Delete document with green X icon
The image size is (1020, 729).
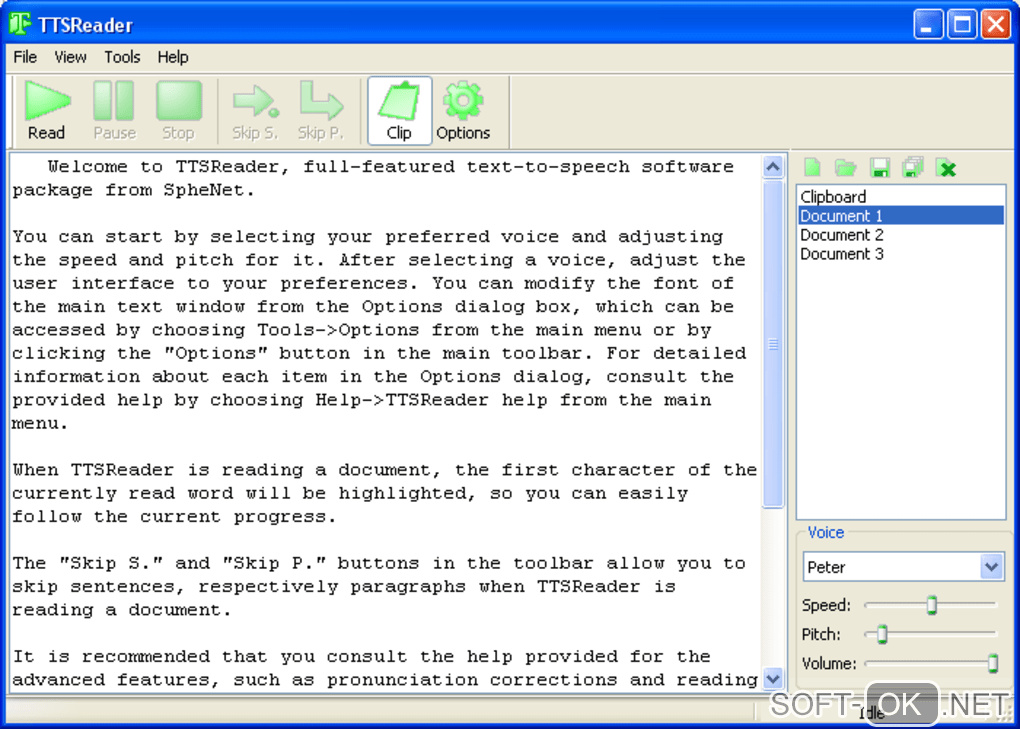click(x=947, y=168)
